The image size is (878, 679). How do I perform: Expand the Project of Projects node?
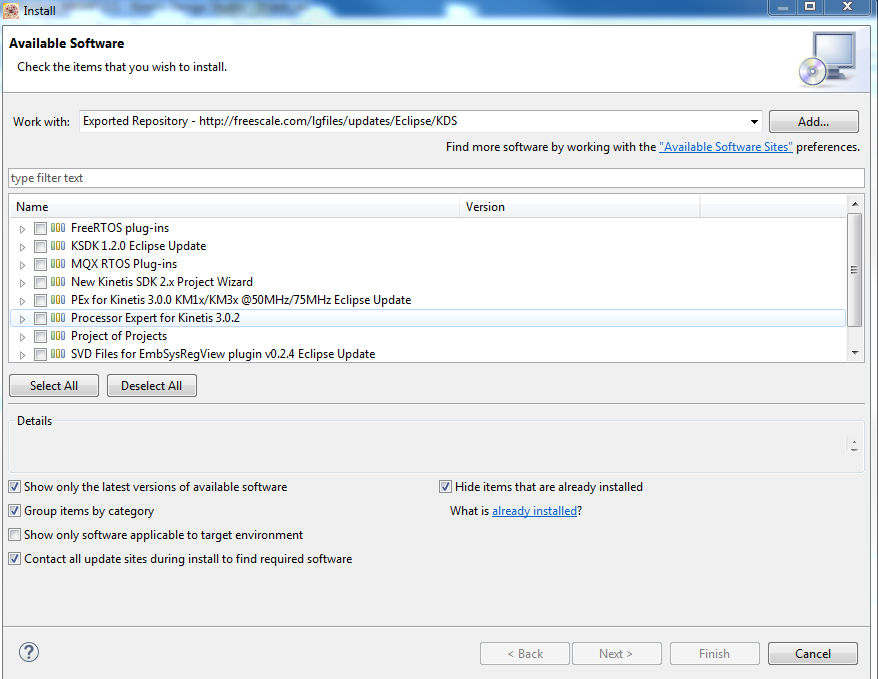22,337
